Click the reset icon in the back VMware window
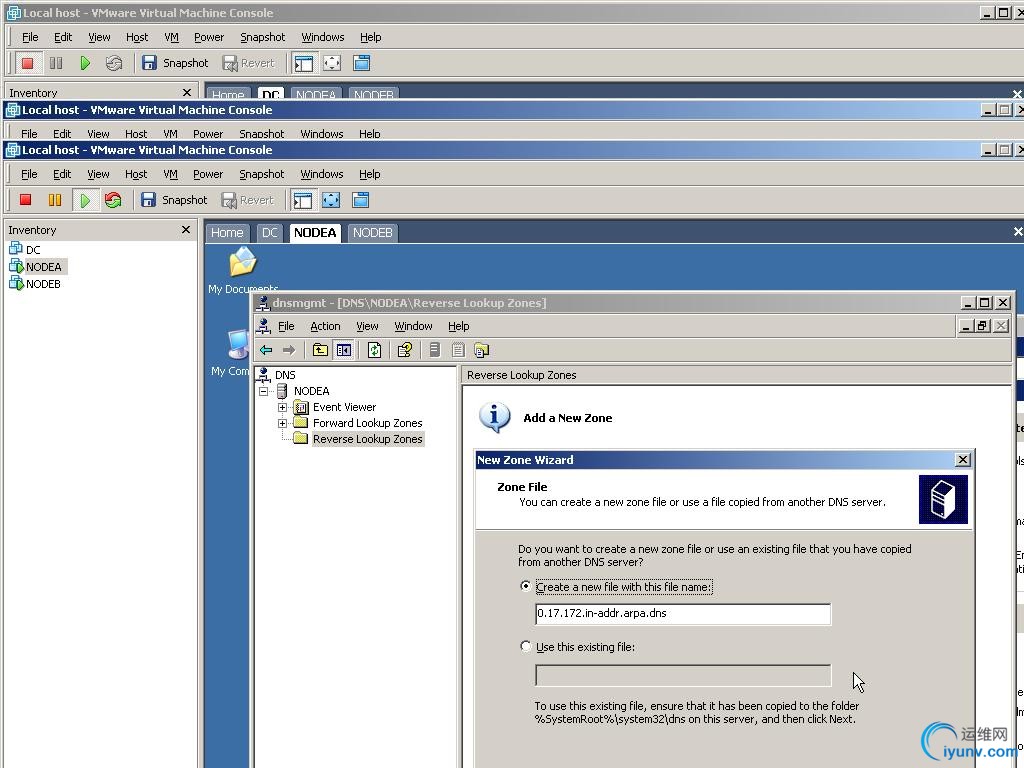The height and width of the screenshot is (768, 1024). 114,63
